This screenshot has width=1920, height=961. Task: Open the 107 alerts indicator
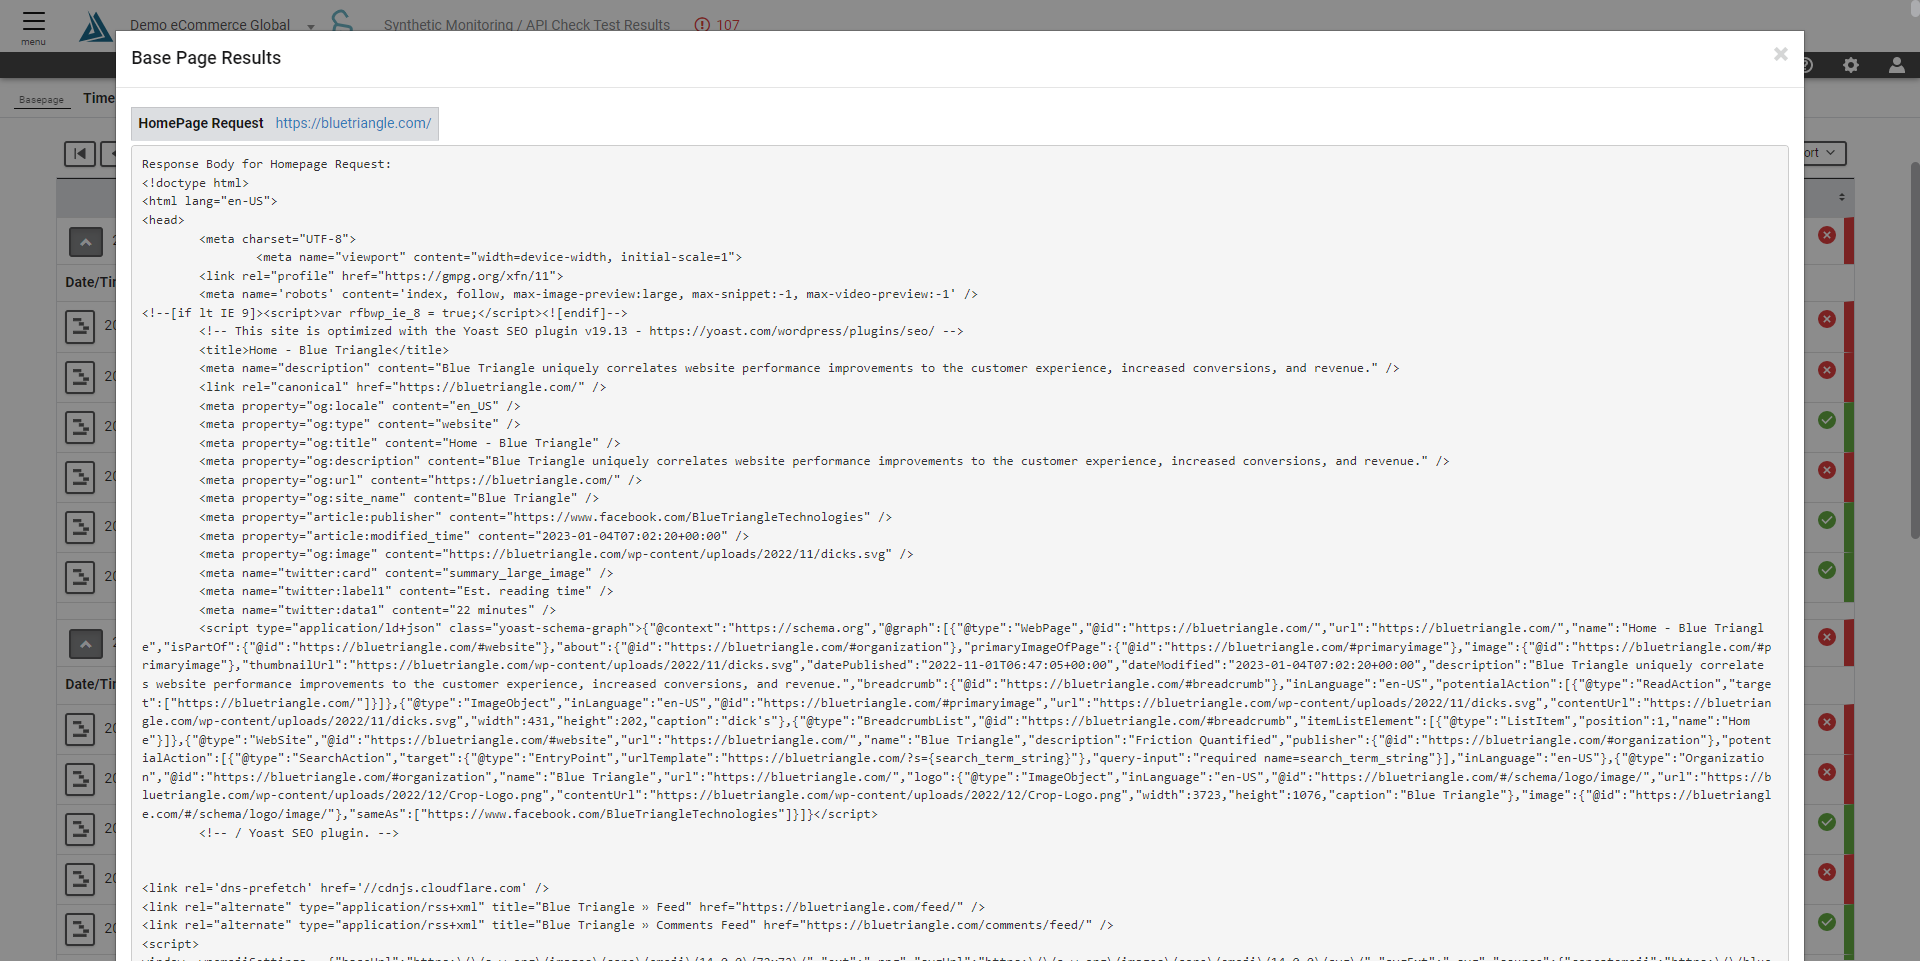pos(717,25)
